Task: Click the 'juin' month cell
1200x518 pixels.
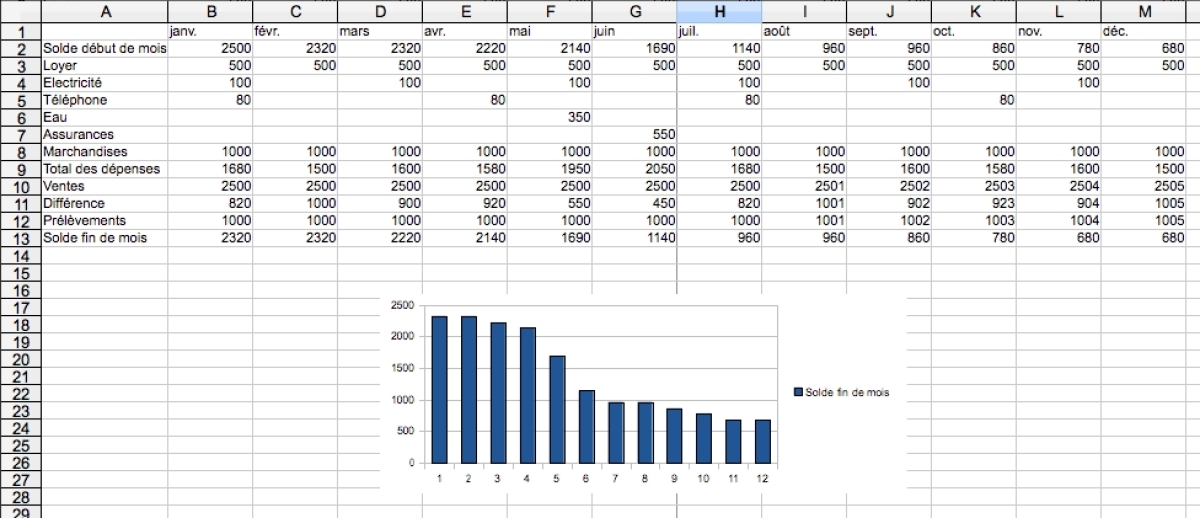Action: [634, 31]
